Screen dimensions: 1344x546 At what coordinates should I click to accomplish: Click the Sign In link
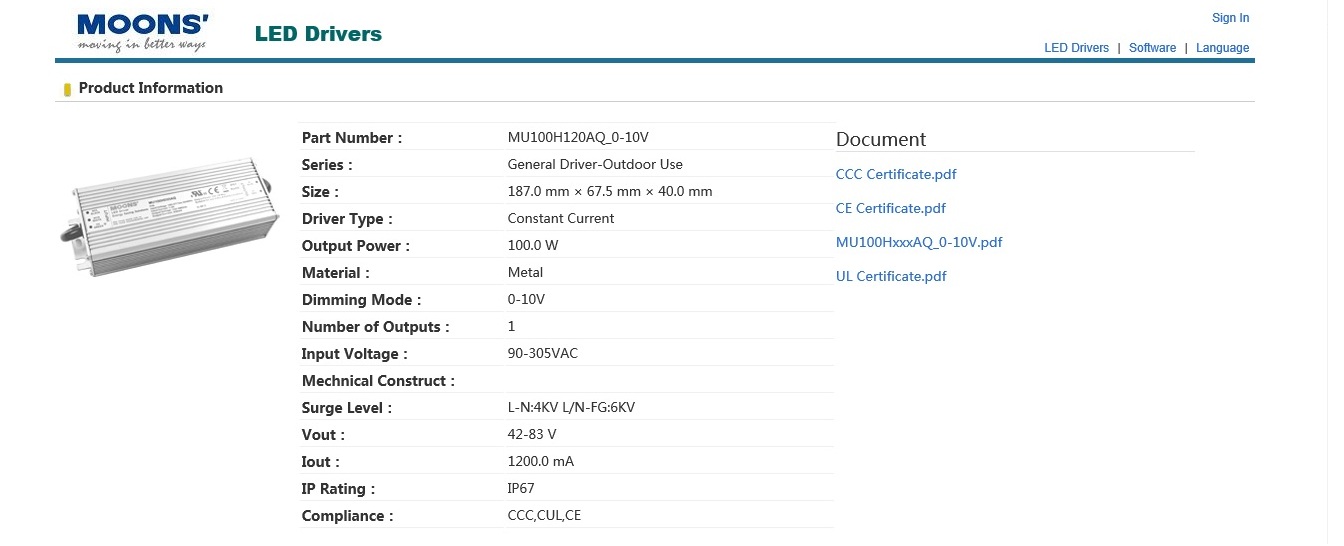pos(1230,18)
